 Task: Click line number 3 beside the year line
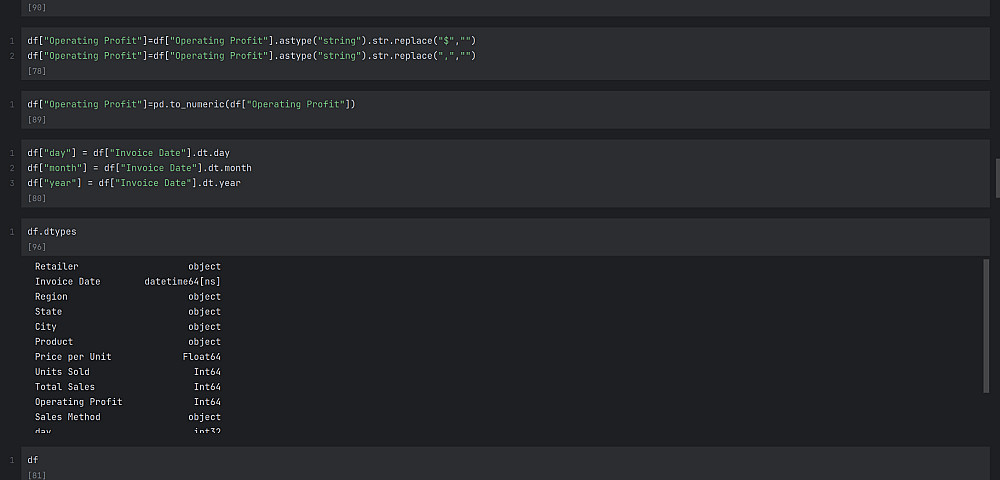click(x=11, y=184)
